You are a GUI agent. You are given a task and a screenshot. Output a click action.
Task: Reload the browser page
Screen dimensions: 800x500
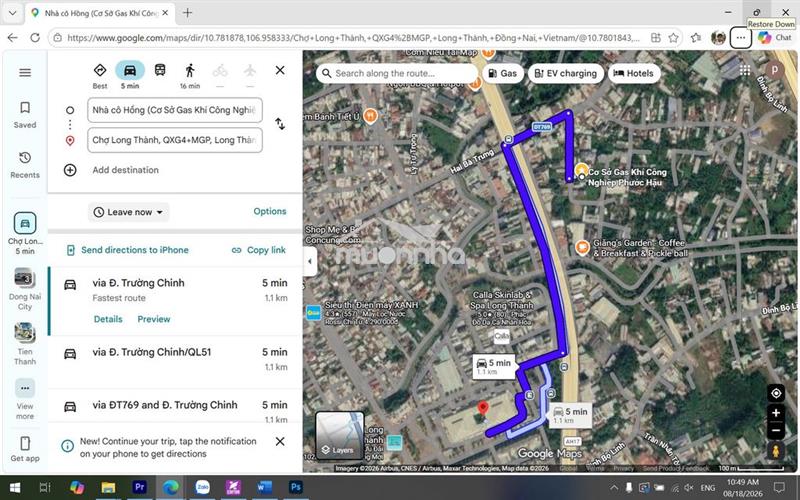click(35, 38)
